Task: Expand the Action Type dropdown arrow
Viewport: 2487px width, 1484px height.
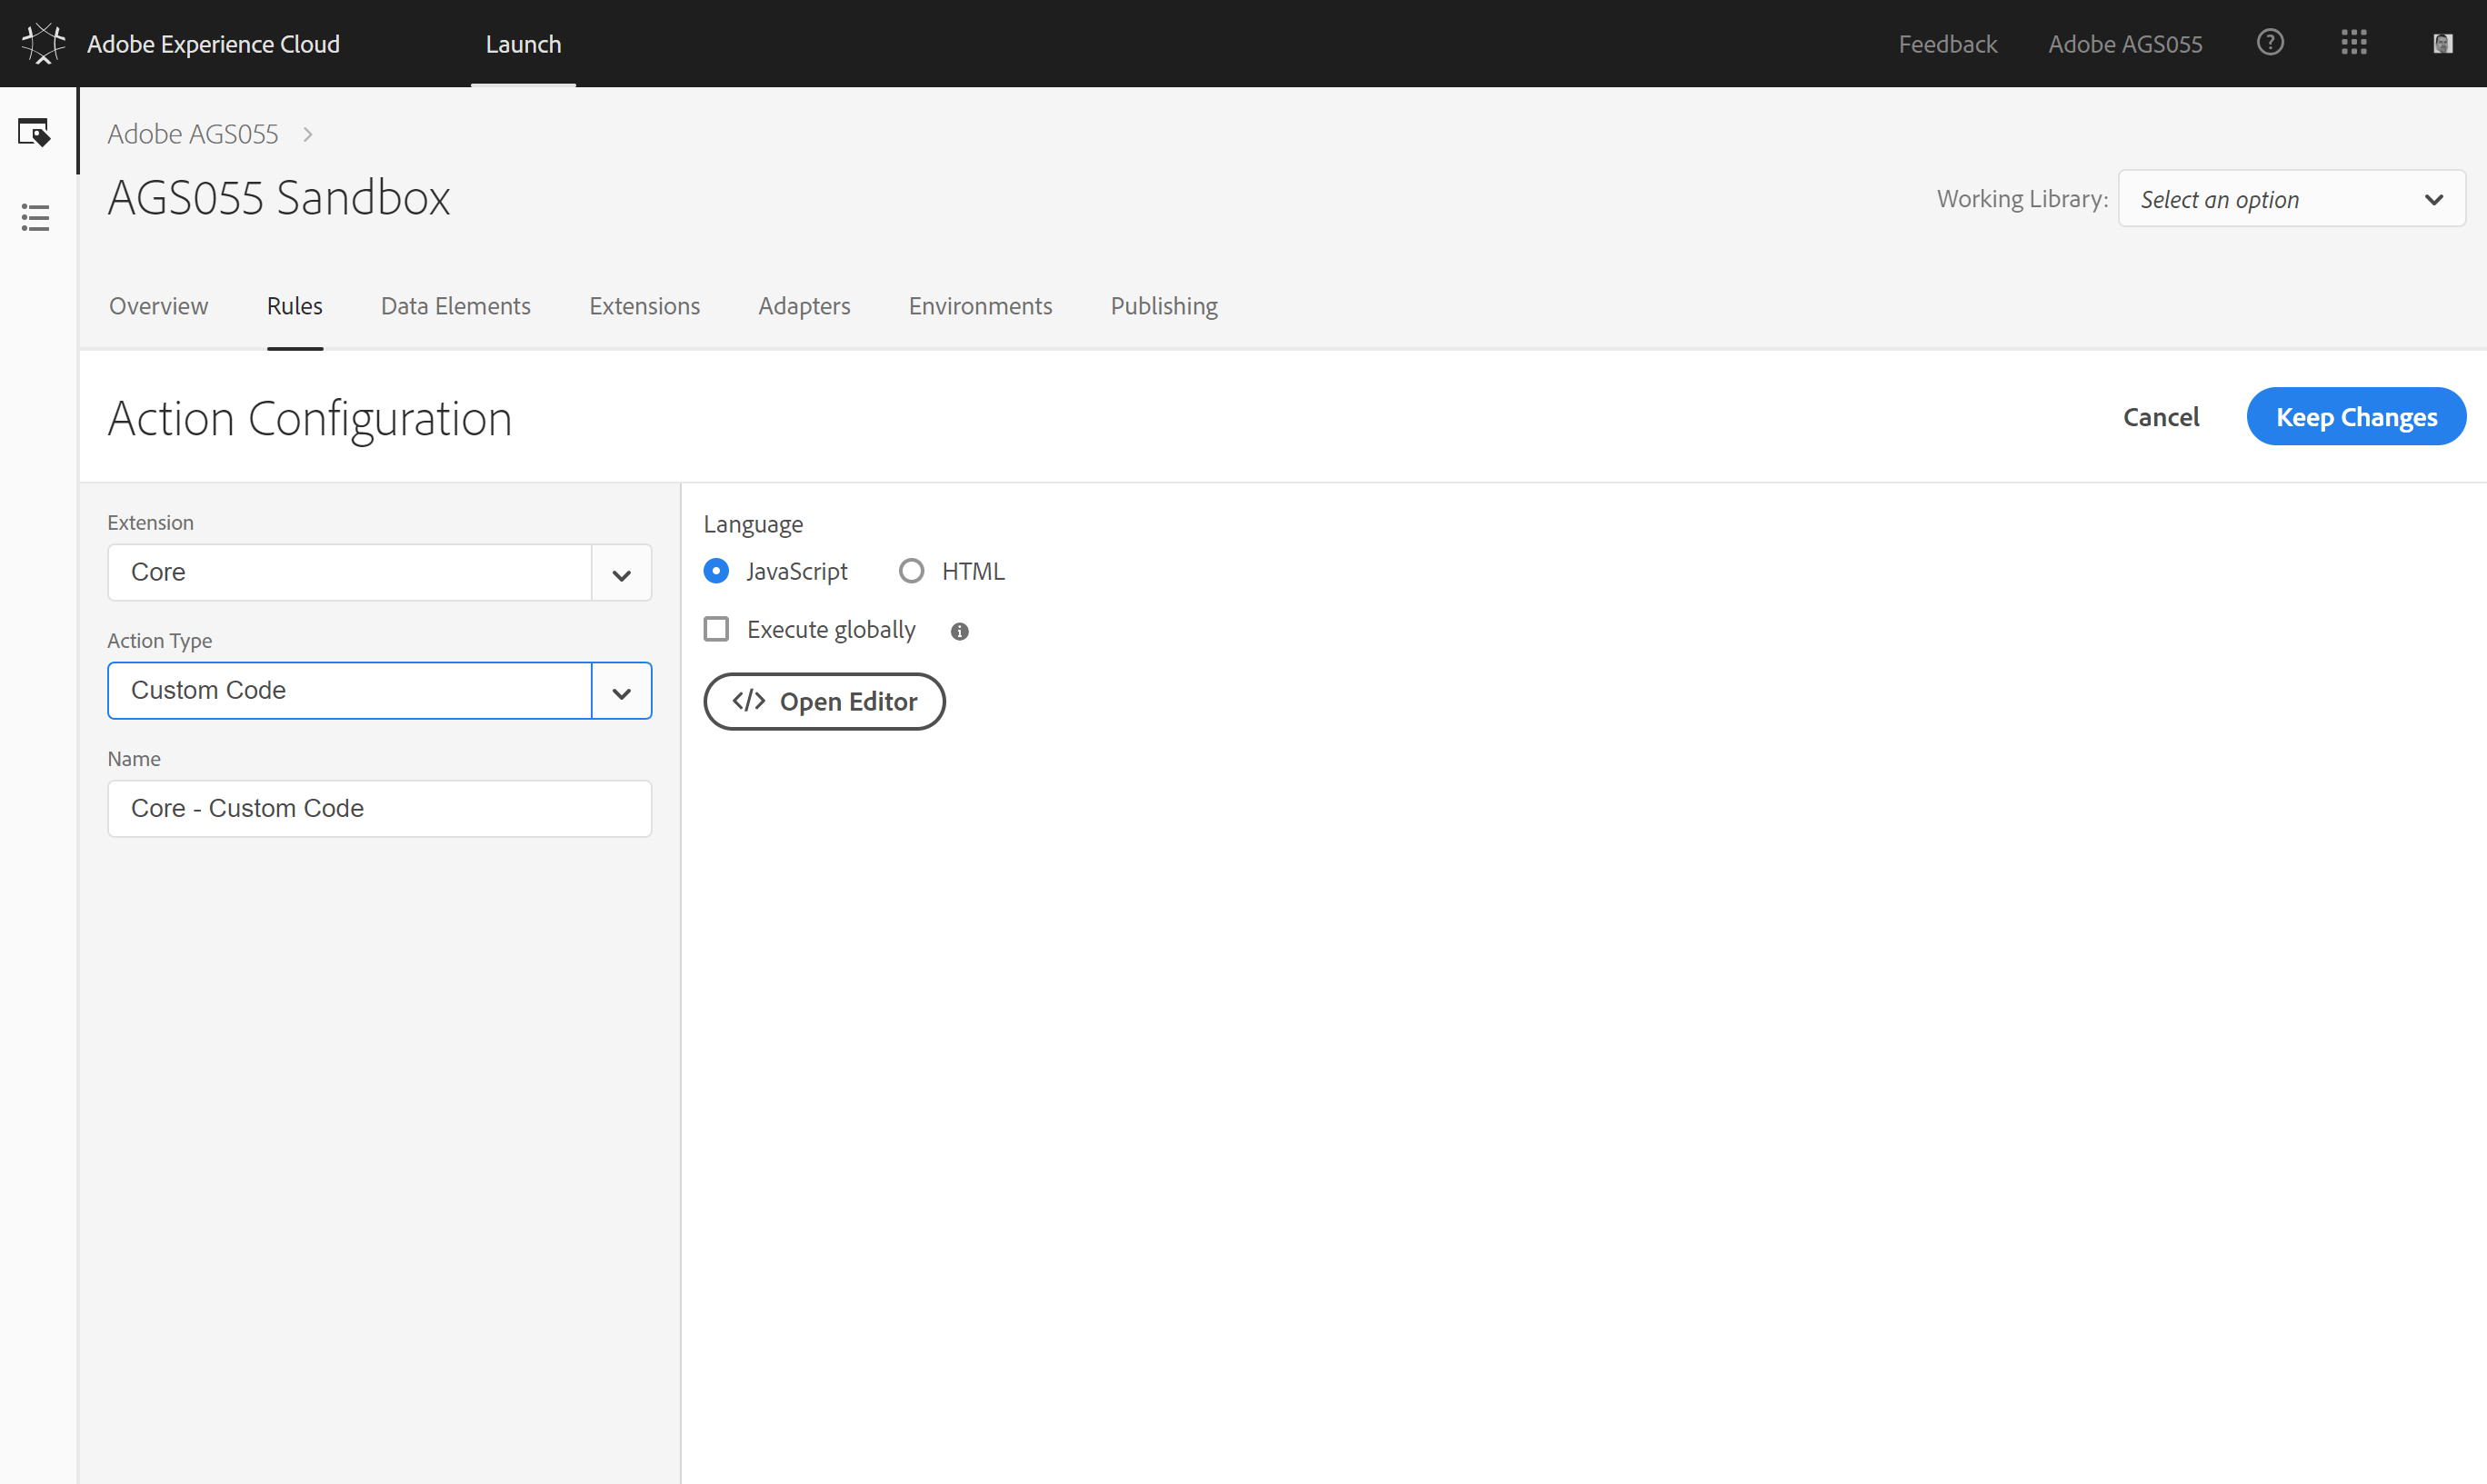Action: [x=621, y=691]
